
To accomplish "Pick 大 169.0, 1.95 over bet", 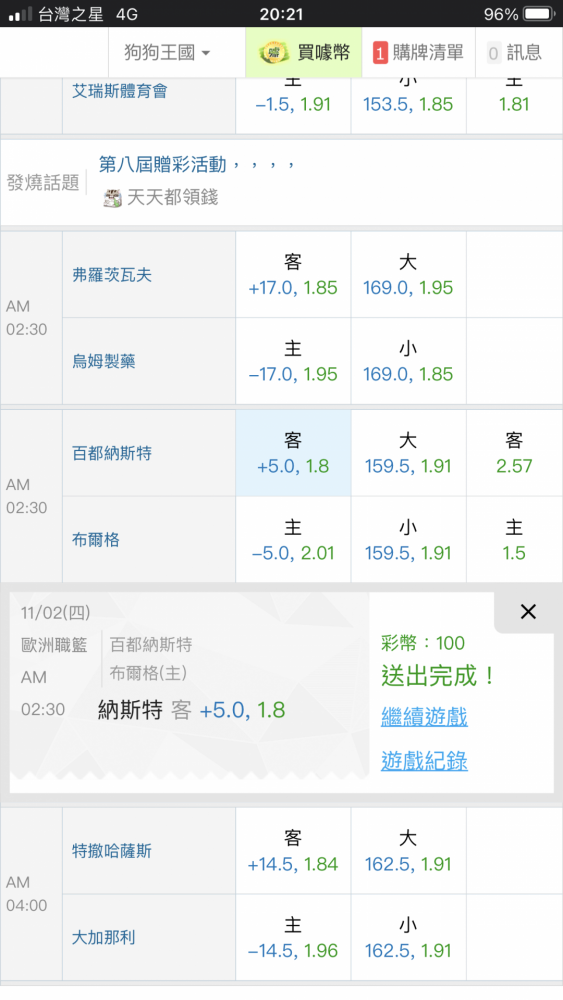I will pos(408,275).
